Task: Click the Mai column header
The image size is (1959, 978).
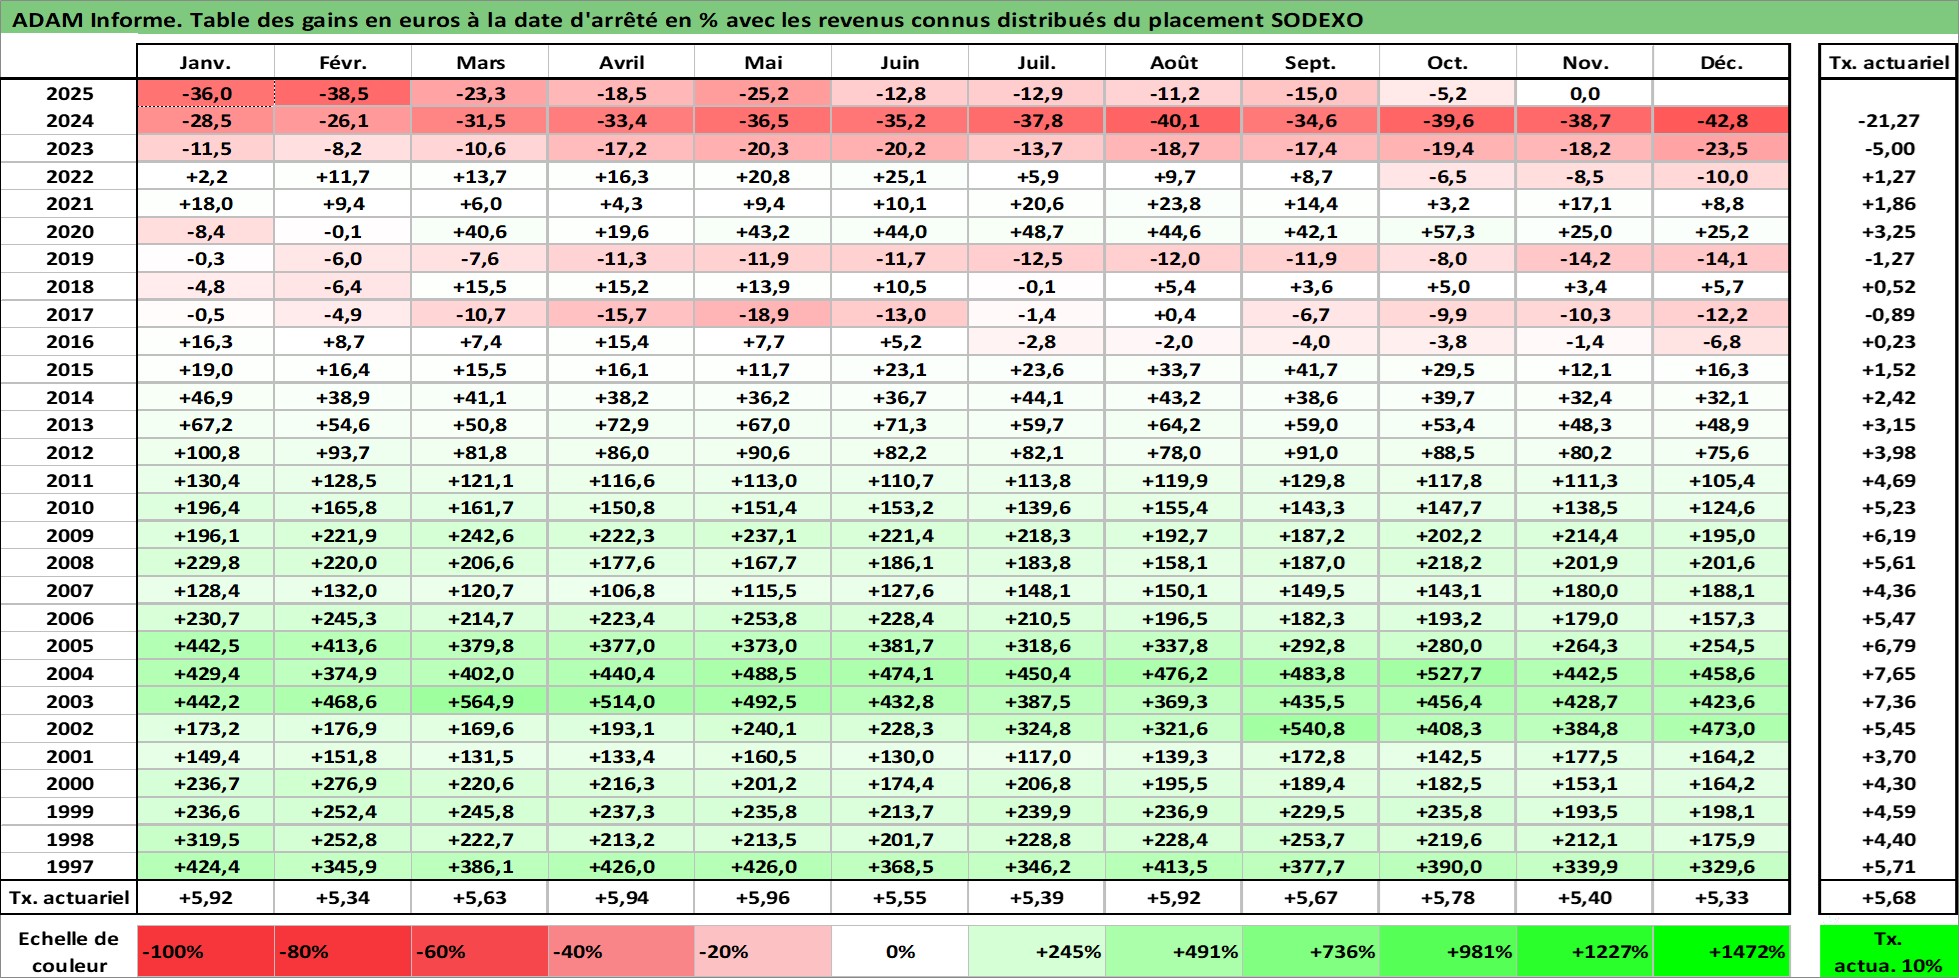Action: pos(763,62)
